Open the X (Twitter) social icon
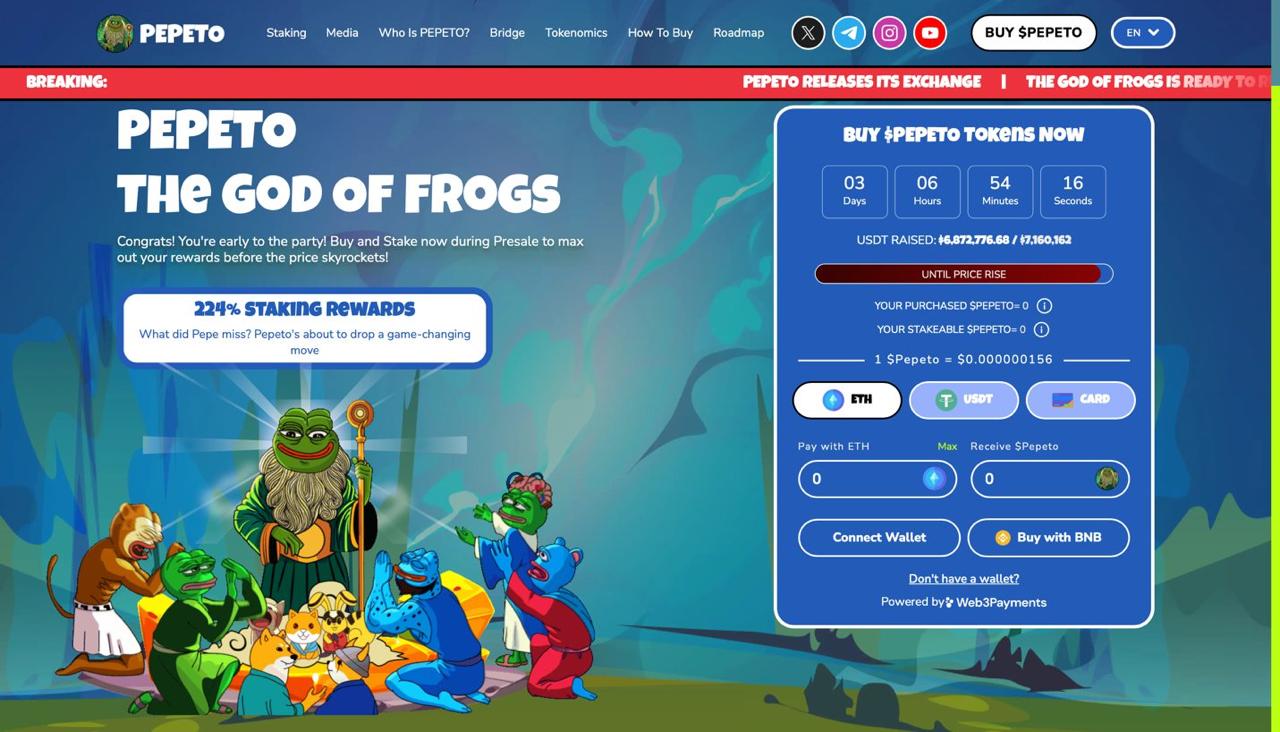Image resolution: width=1280 pixels, height=732 pixels. [x=808, y=33]
